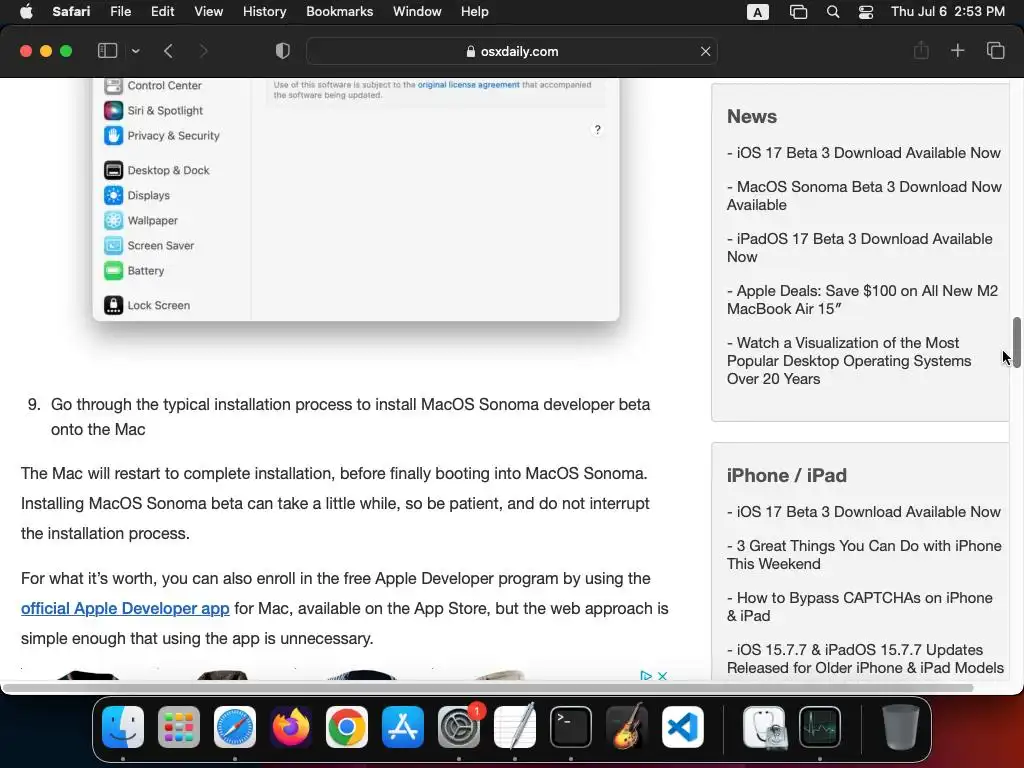Open the Bookmarks menu

(x=340, y=12)
